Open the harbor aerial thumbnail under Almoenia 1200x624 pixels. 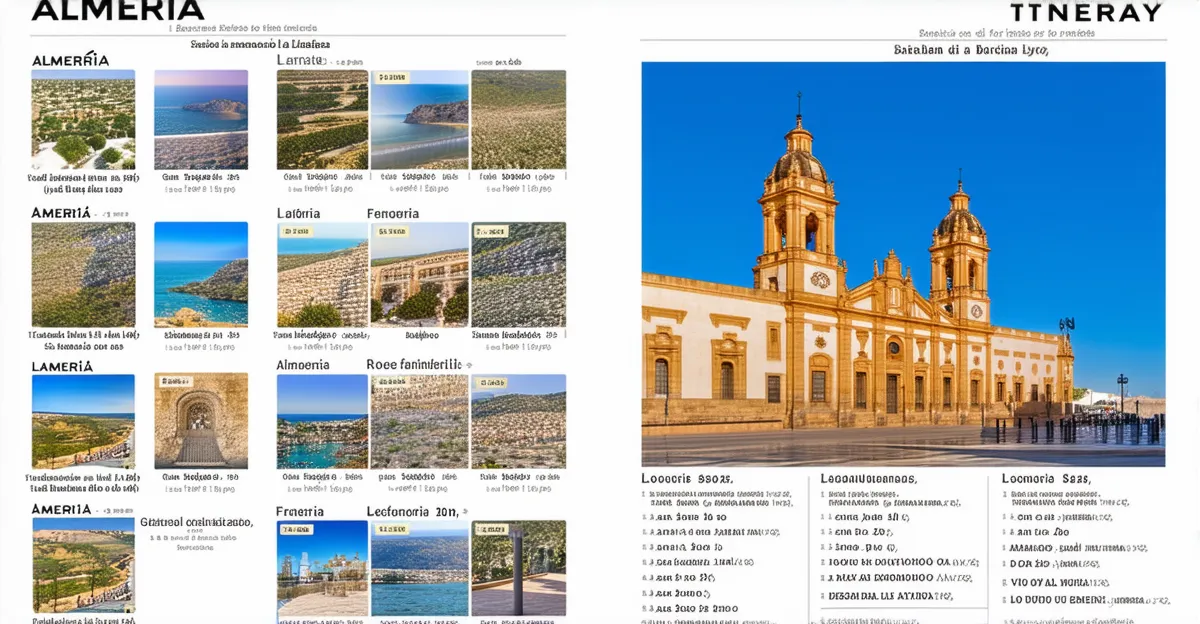[x=322, y=421]
